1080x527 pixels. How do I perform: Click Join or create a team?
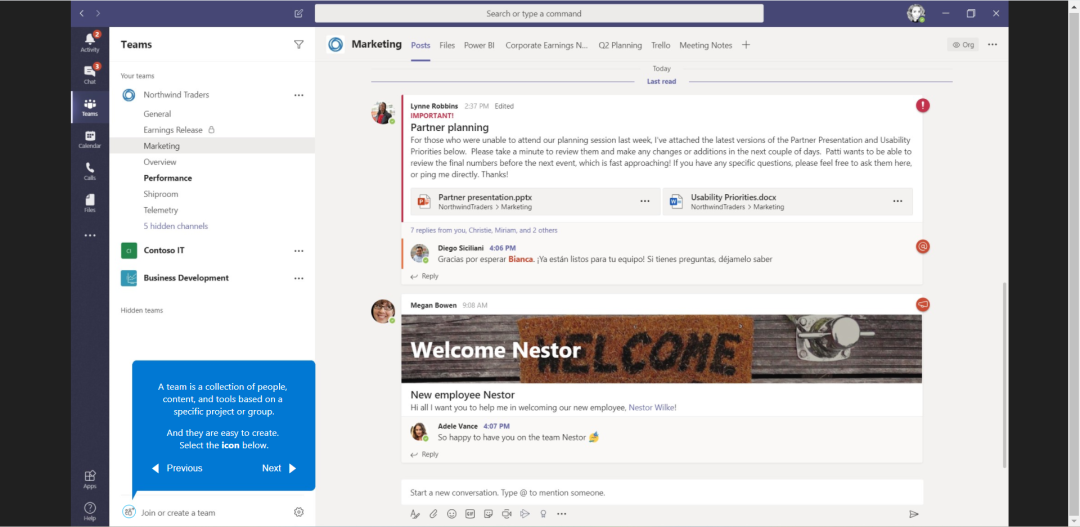(x=178, y=513)
